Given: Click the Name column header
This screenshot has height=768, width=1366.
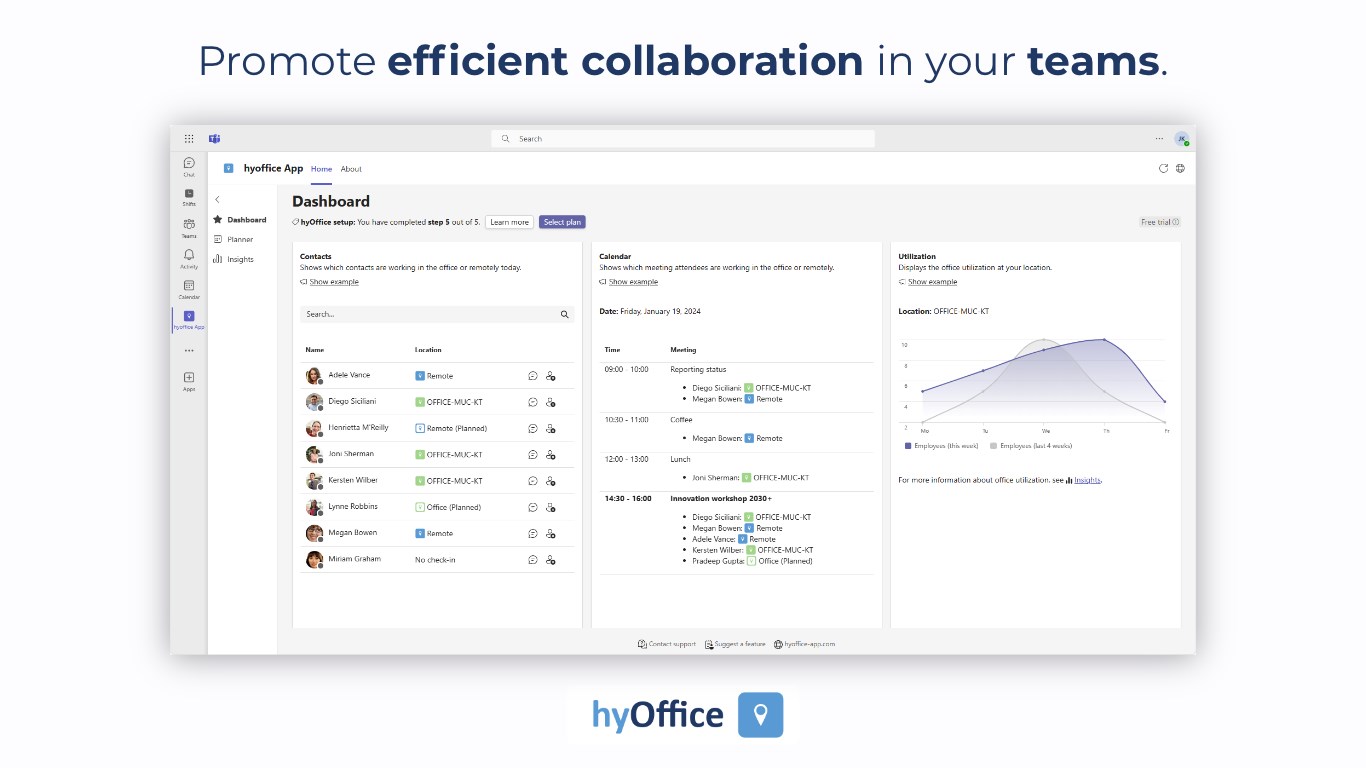Looking at the screenshot, I should click(315, 350).
